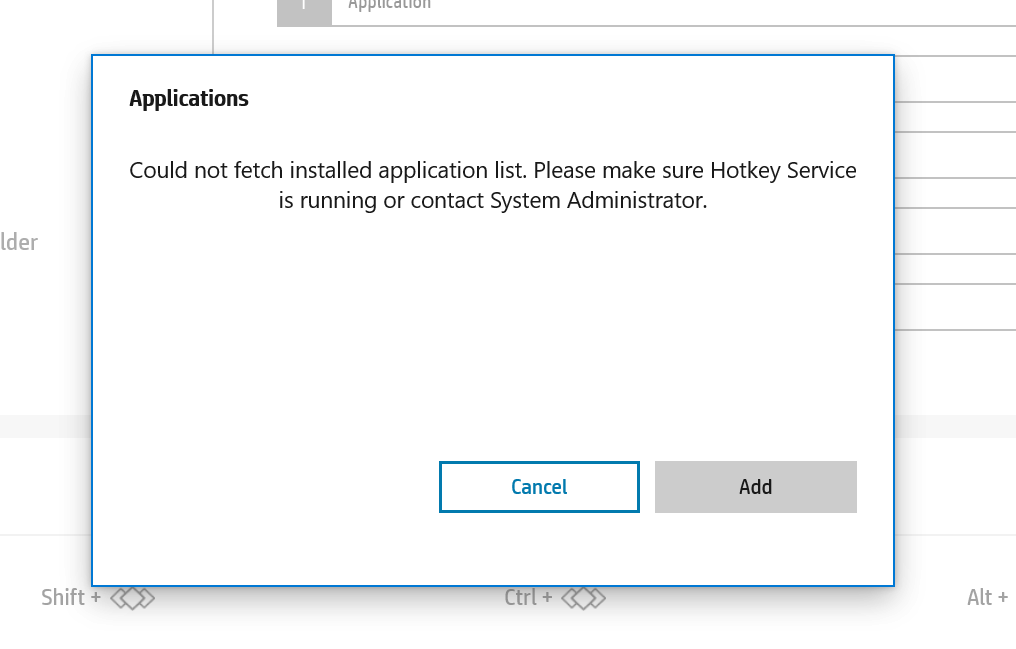This screenshot has width=1016, height=649.
Task: Click the "Application" row behind the dialog
Action: [x=390, y=5]
